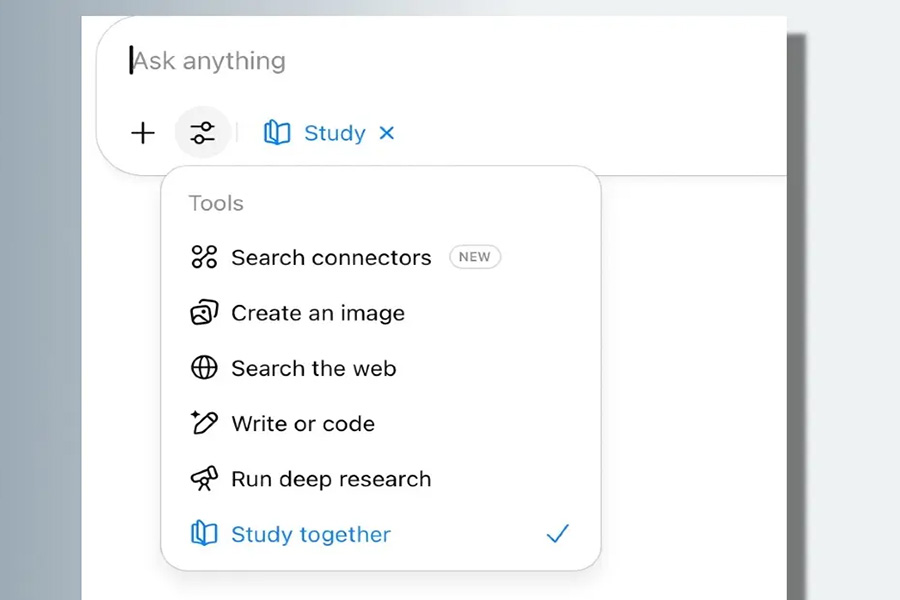Viewport: 900px width, 600px height.
Task: Click the telescope icon for deep research
Action: 204,479
